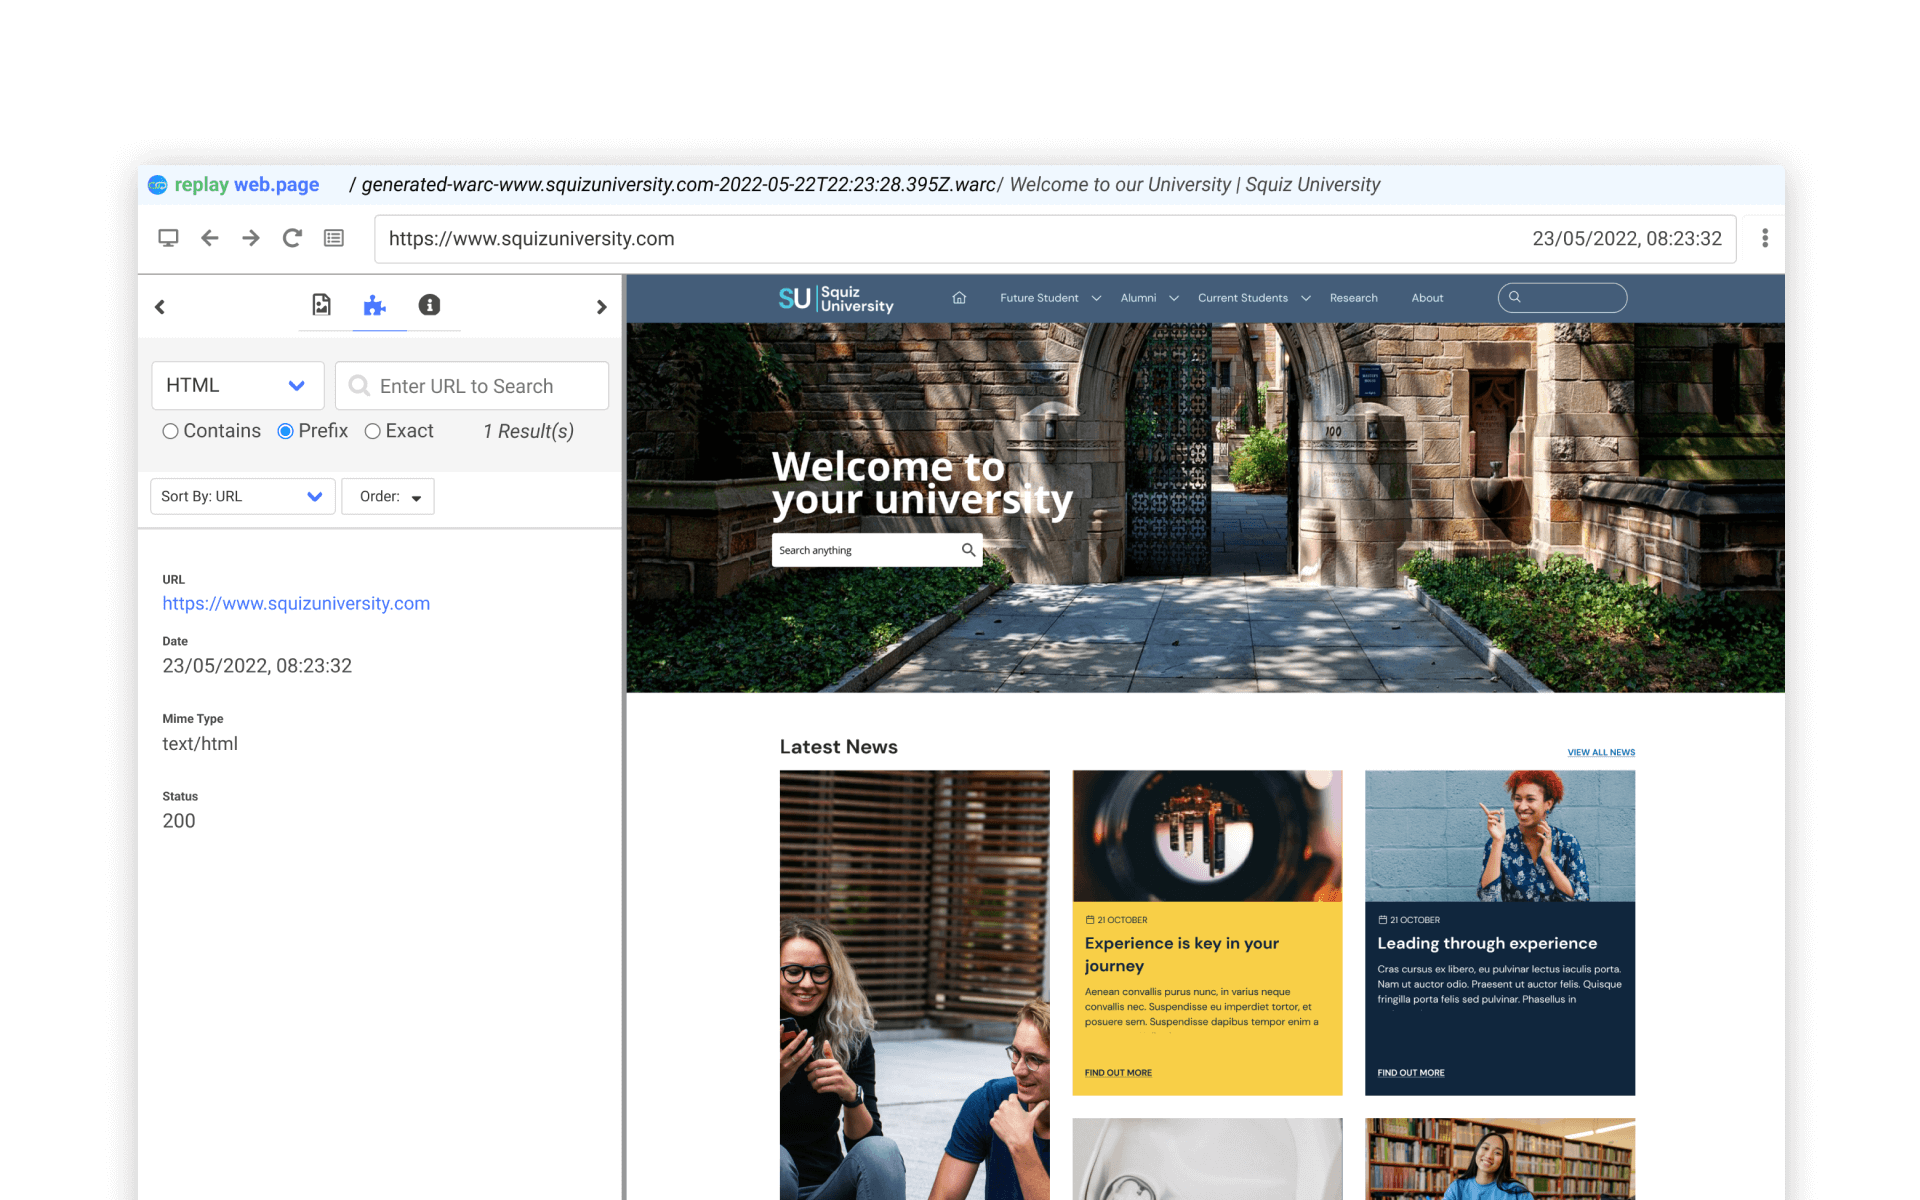
Task: Open the https://www.squizuniversity.com result link
Action: [x=296, y=603]
